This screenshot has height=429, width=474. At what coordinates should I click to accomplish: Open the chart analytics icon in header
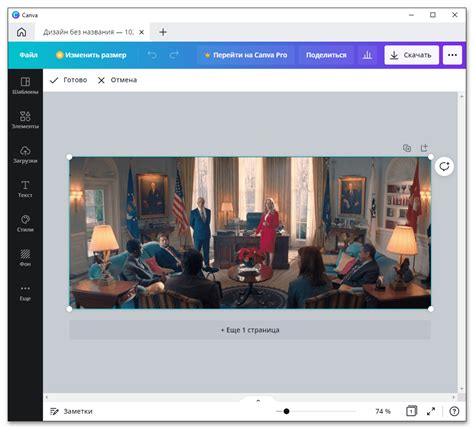click(x=367, y=55)
